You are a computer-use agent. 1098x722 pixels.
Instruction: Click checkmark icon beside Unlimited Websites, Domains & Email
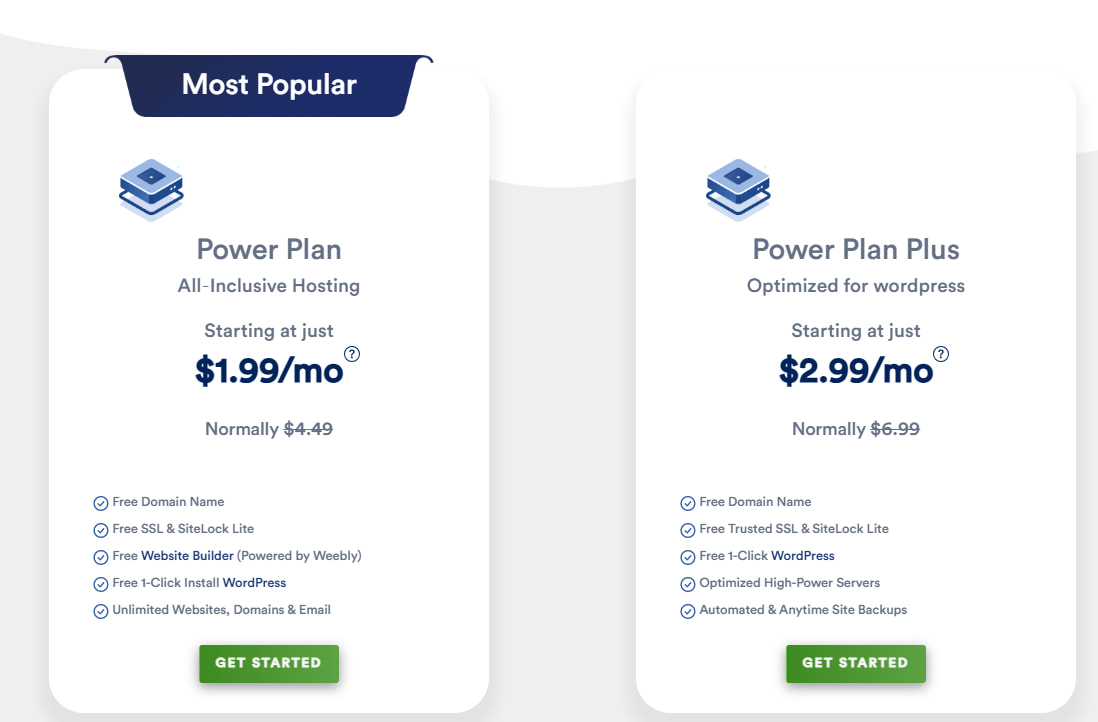[x=100, y=611]
